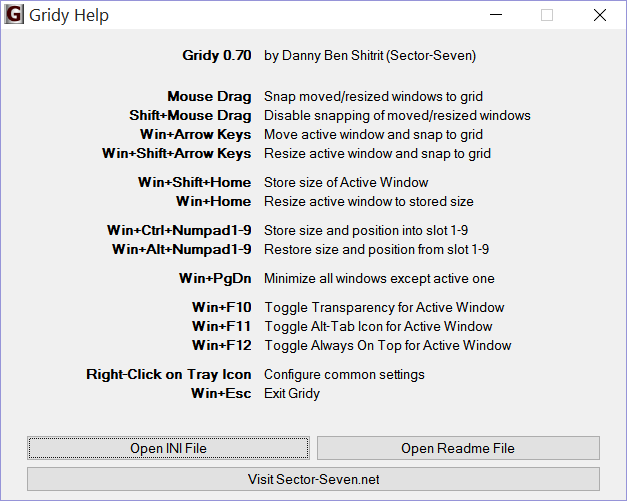Screen dimensions: 627x501
Task: Click 'Move active window and snap to grid'
Action: point(373,135)
